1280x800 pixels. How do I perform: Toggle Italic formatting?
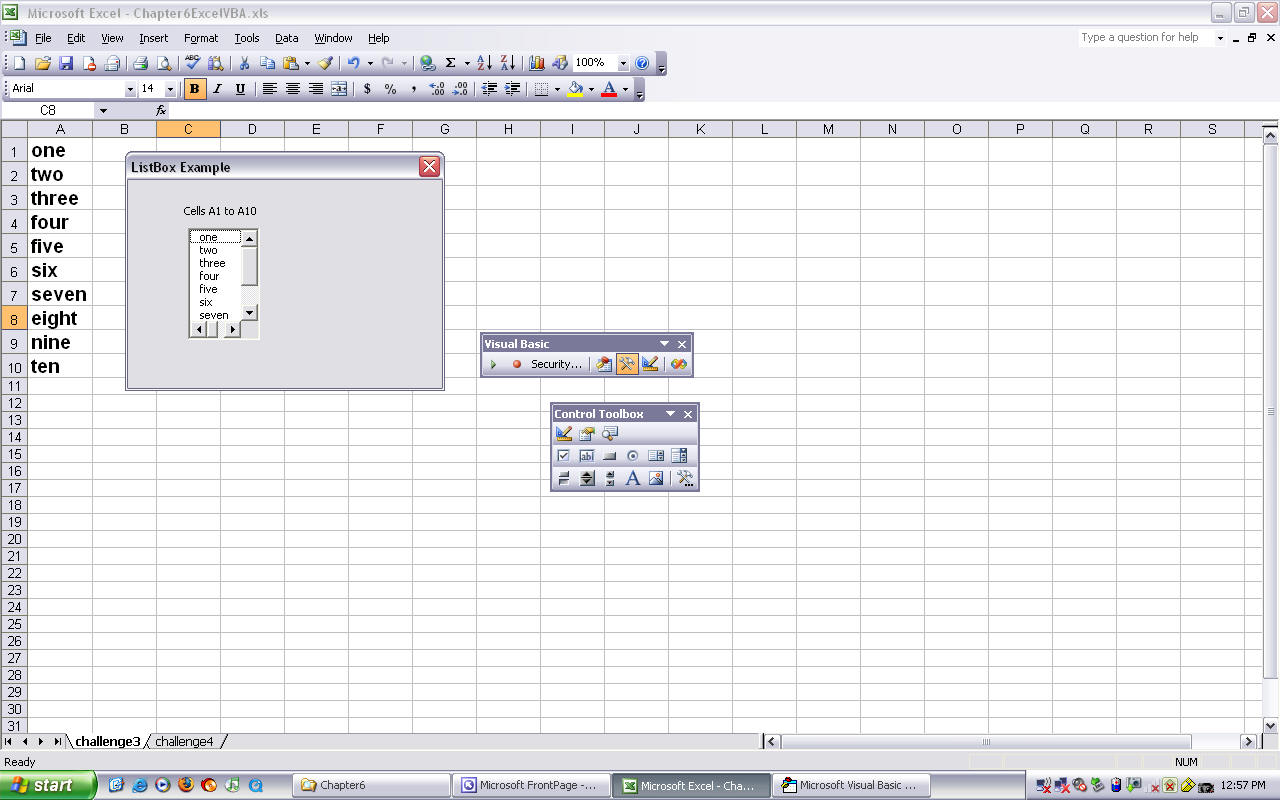pyautogui.click(x=217, y=89)
